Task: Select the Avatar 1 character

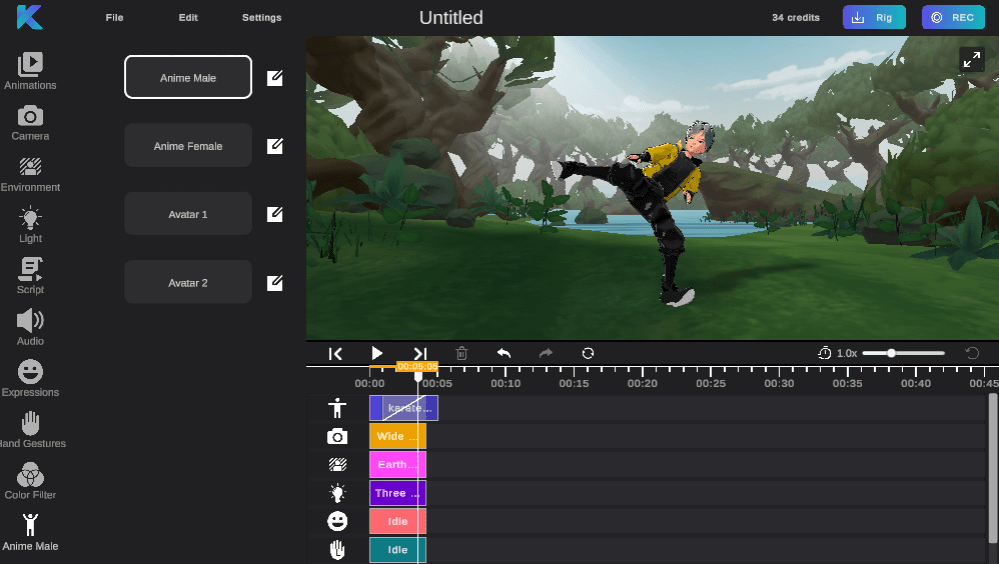Action: [x=188, y=214]
